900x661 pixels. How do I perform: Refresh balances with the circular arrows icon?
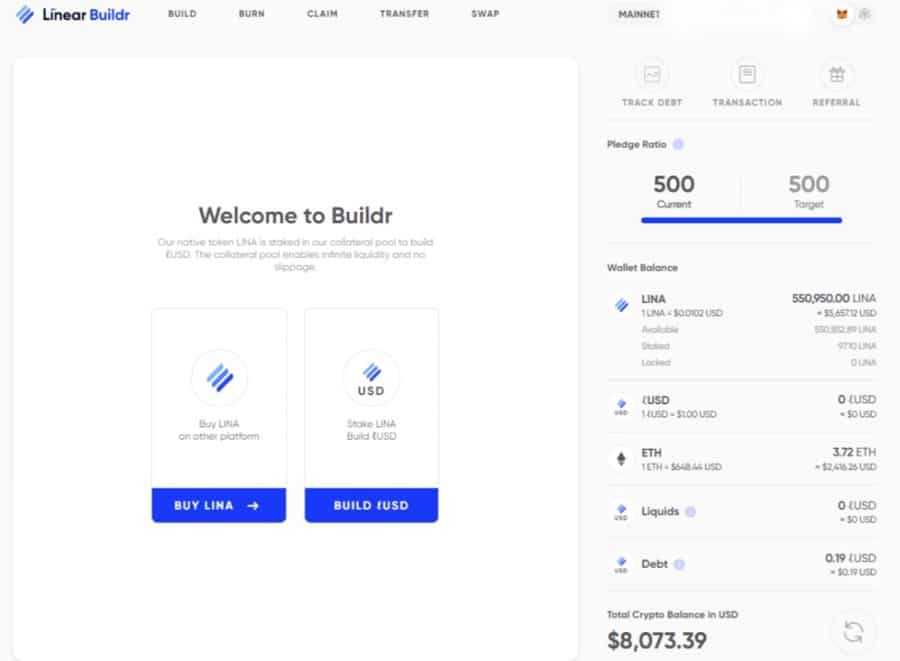point(853,632)
